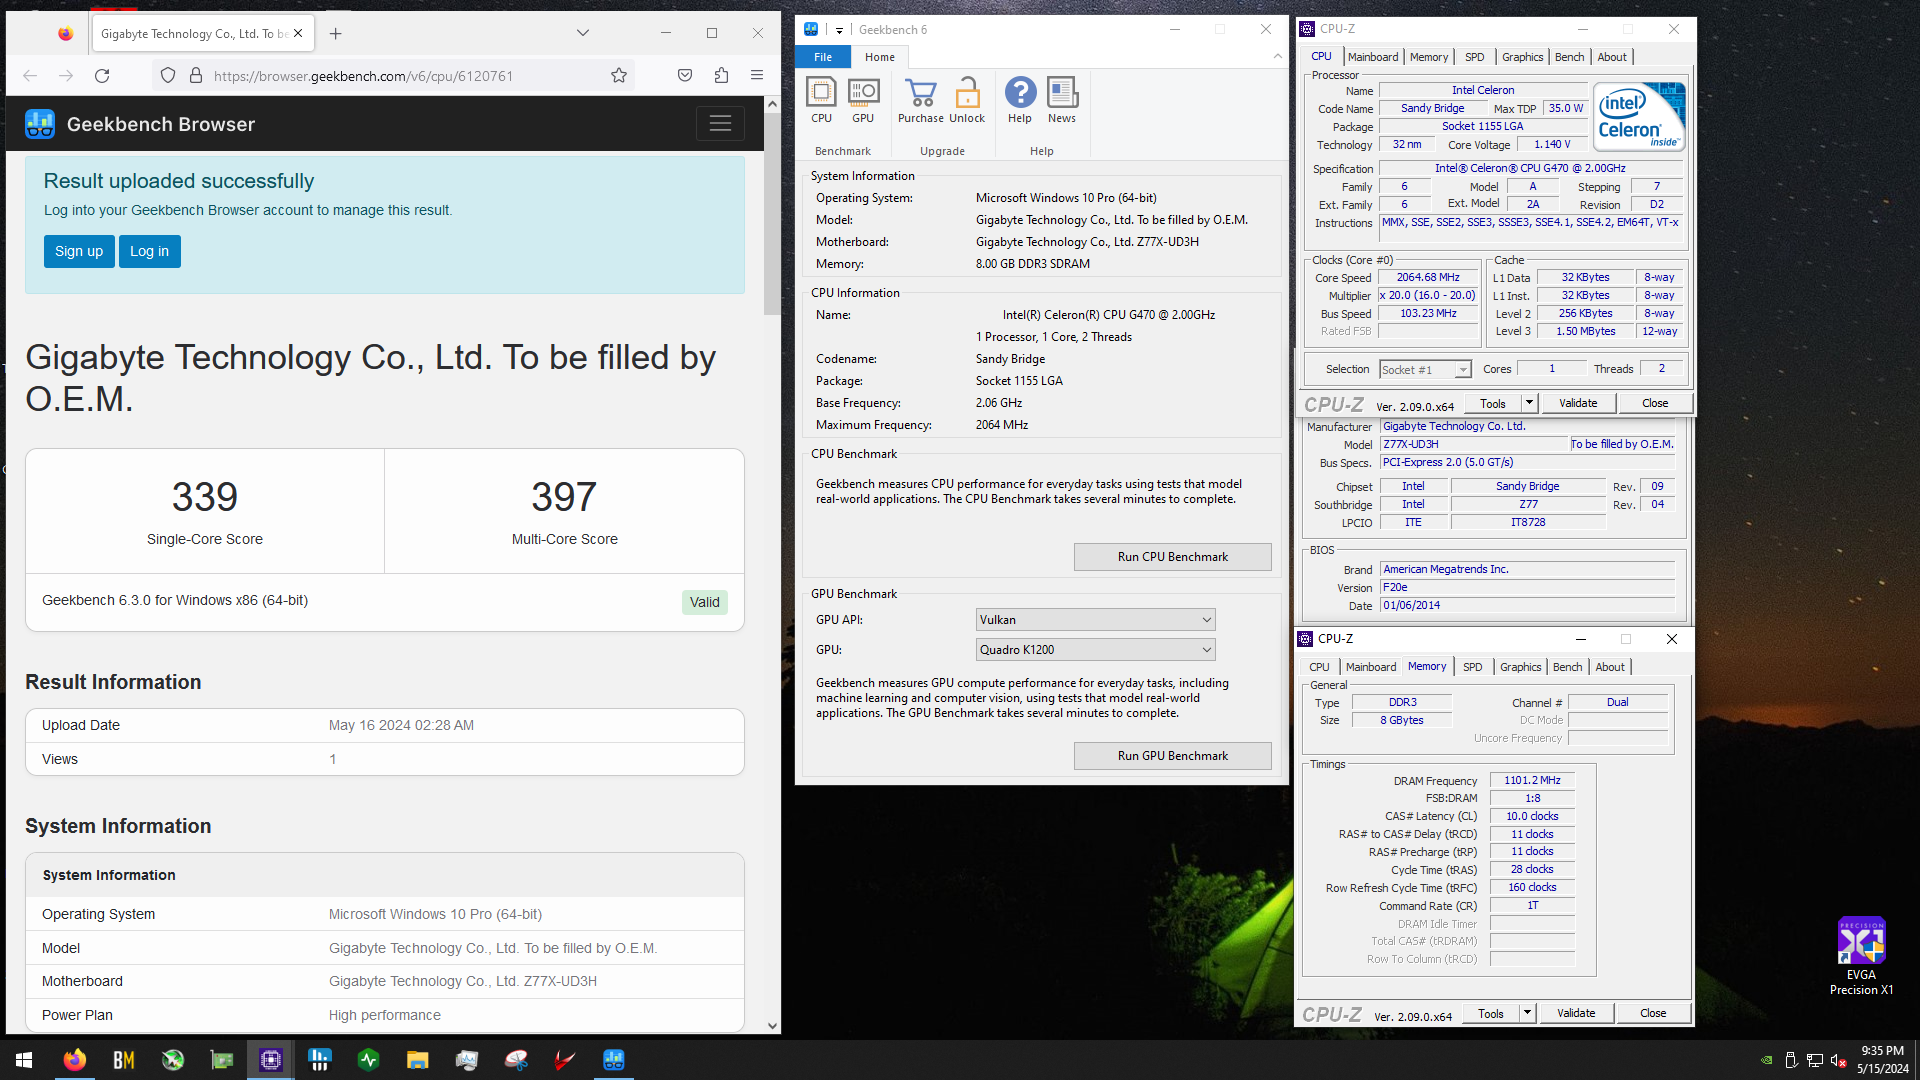Click Run GPU Benchmark button
The width and height of the screenshot is (1920, 1080).
pos(1172,756)
